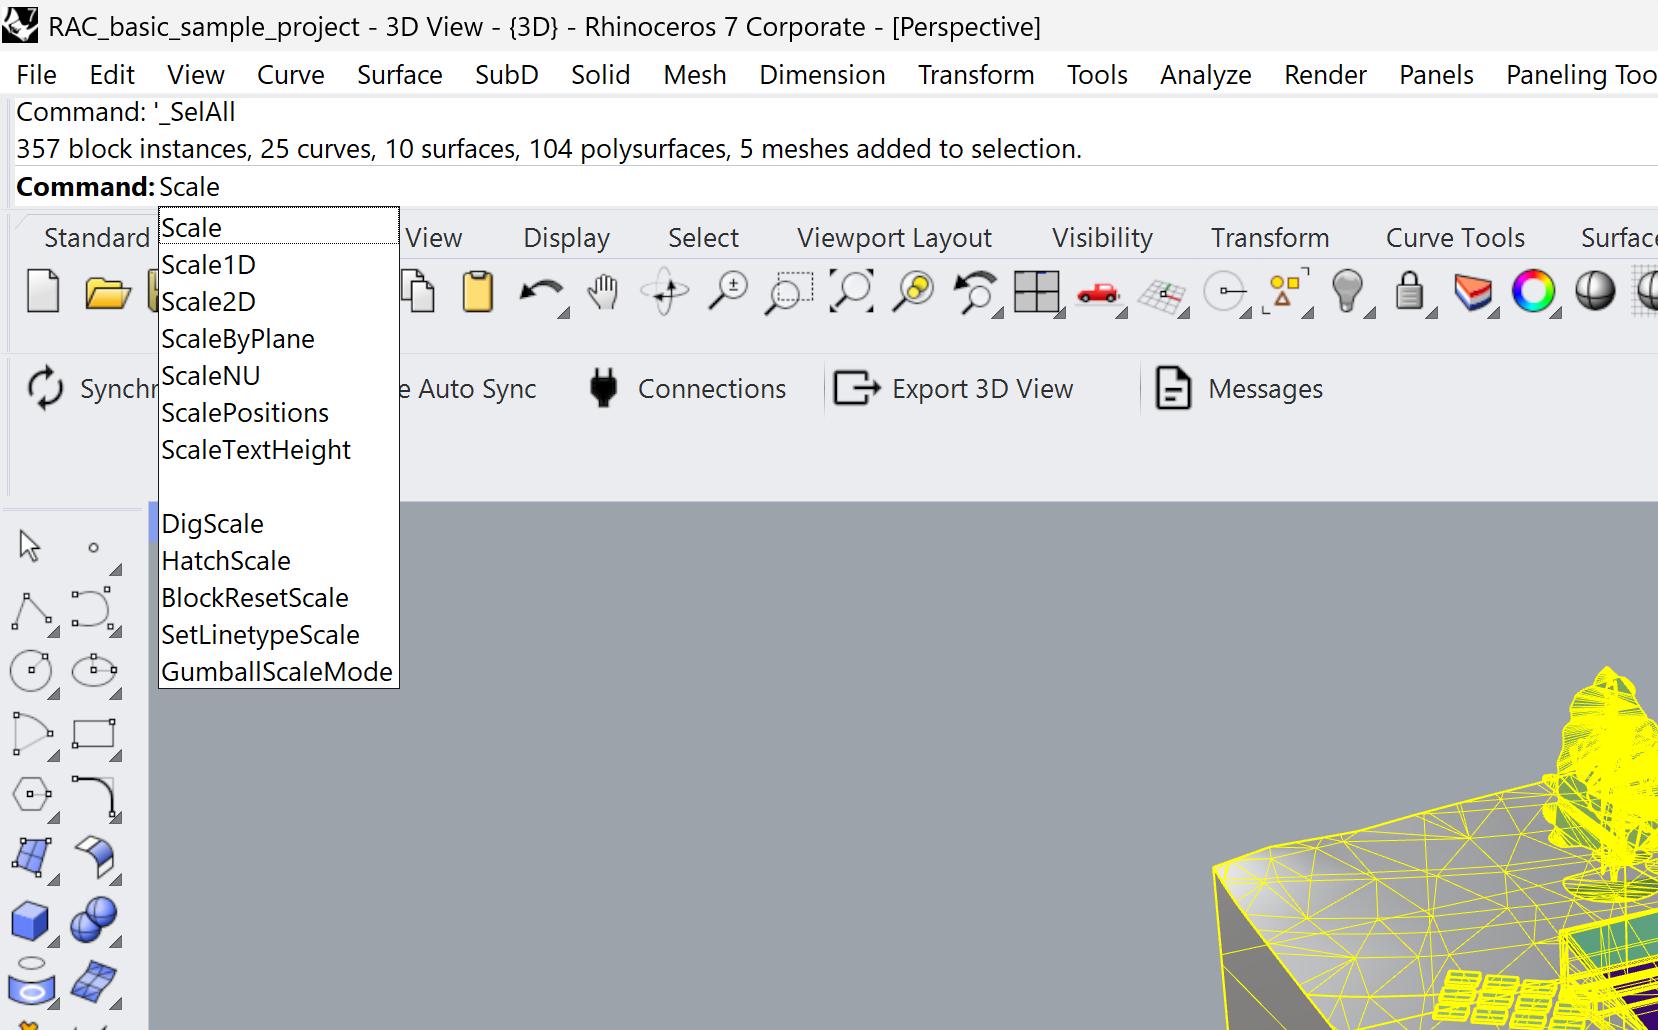This screenshot has height=1030, width=1658.
Task: Switch to the Display toolbar tab
Action: tap(566, 238)
